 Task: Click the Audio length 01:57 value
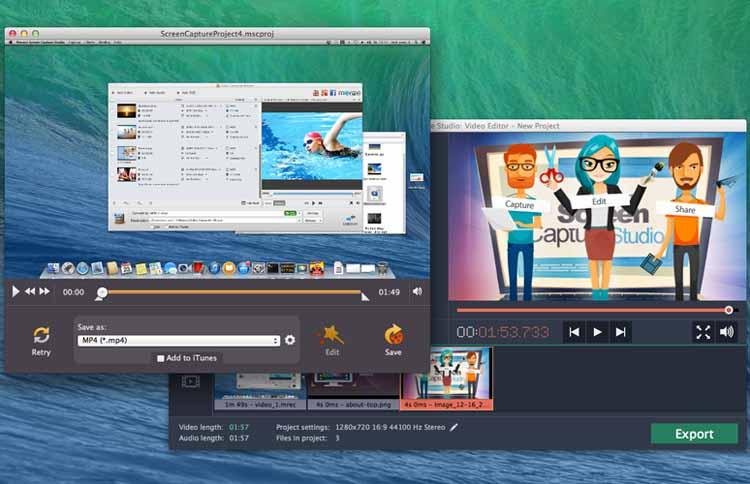(x=239, y=438)
